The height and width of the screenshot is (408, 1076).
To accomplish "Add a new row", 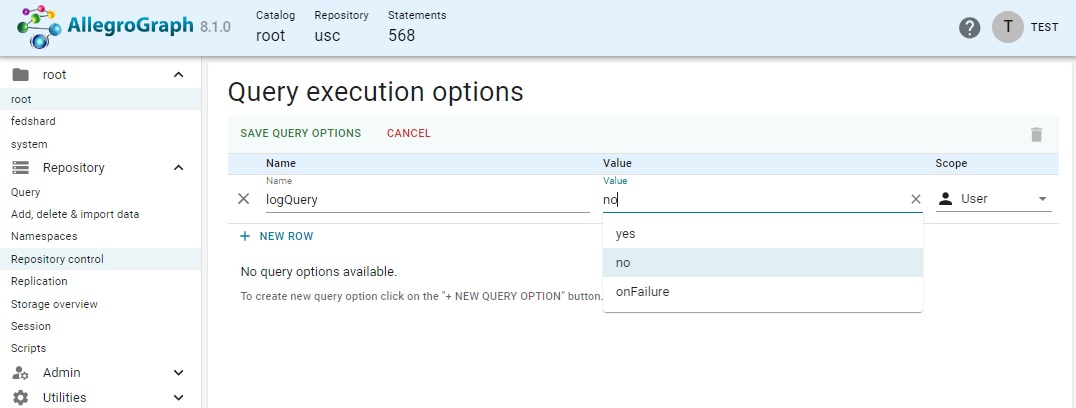I will (277, 236).
